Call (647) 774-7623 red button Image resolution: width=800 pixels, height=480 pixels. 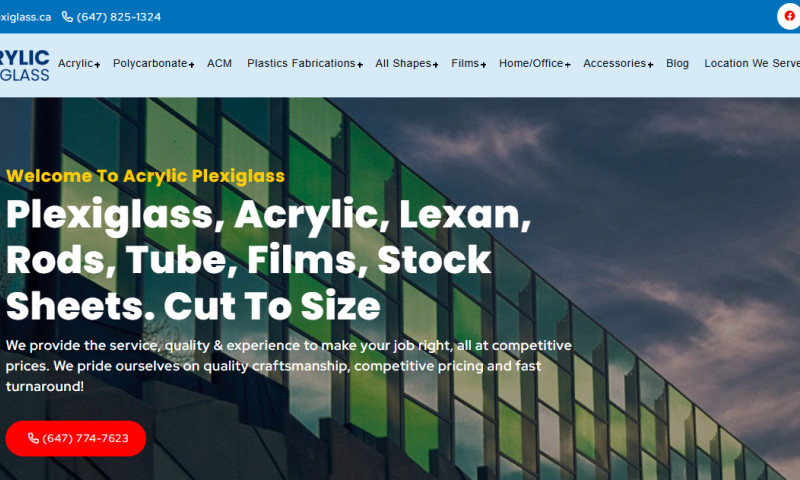tap(76, 438)
